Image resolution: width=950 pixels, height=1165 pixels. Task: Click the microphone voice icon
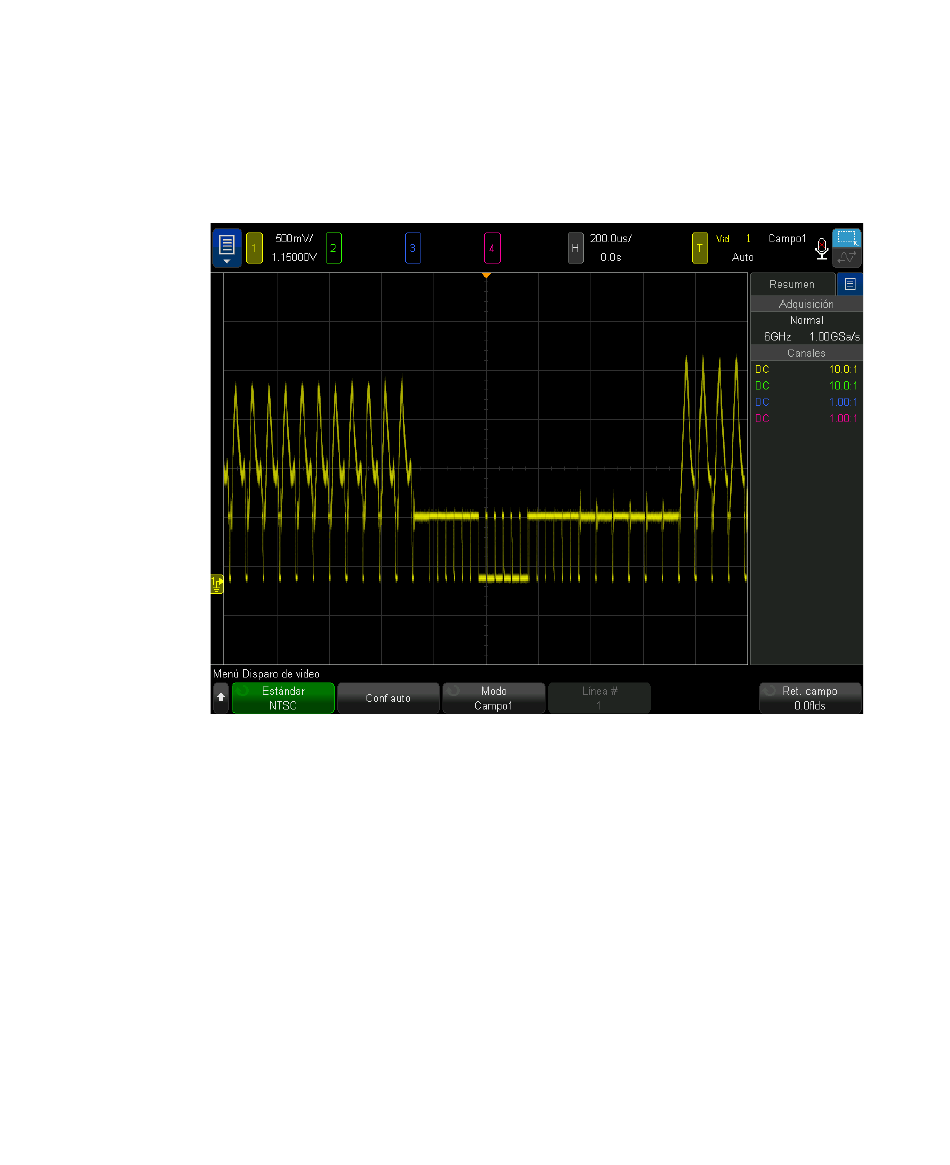tap(822, 248)
